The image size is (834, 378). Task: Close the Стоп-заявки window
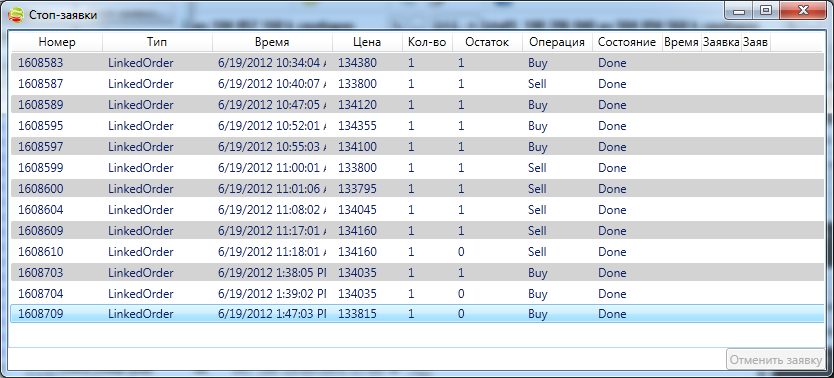[803, 10]
